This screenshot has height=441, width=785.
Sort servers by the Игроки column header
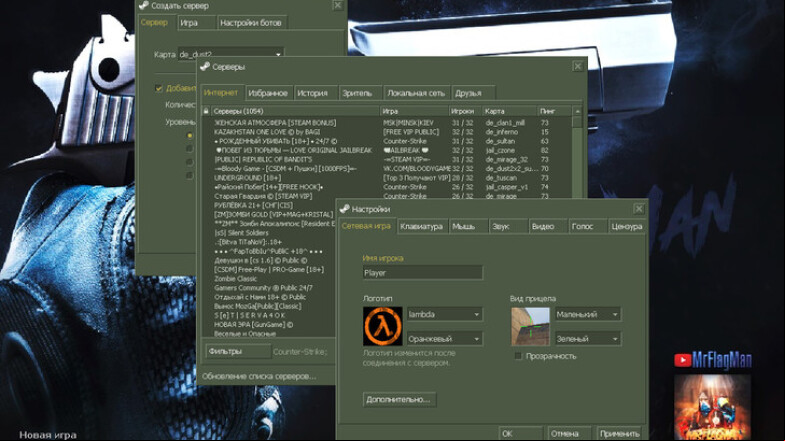tap(465, 111)
